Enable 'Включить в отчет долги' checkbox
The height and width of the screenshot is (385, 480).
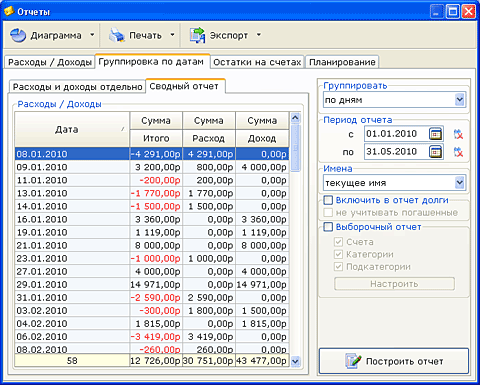pos(328,200)
